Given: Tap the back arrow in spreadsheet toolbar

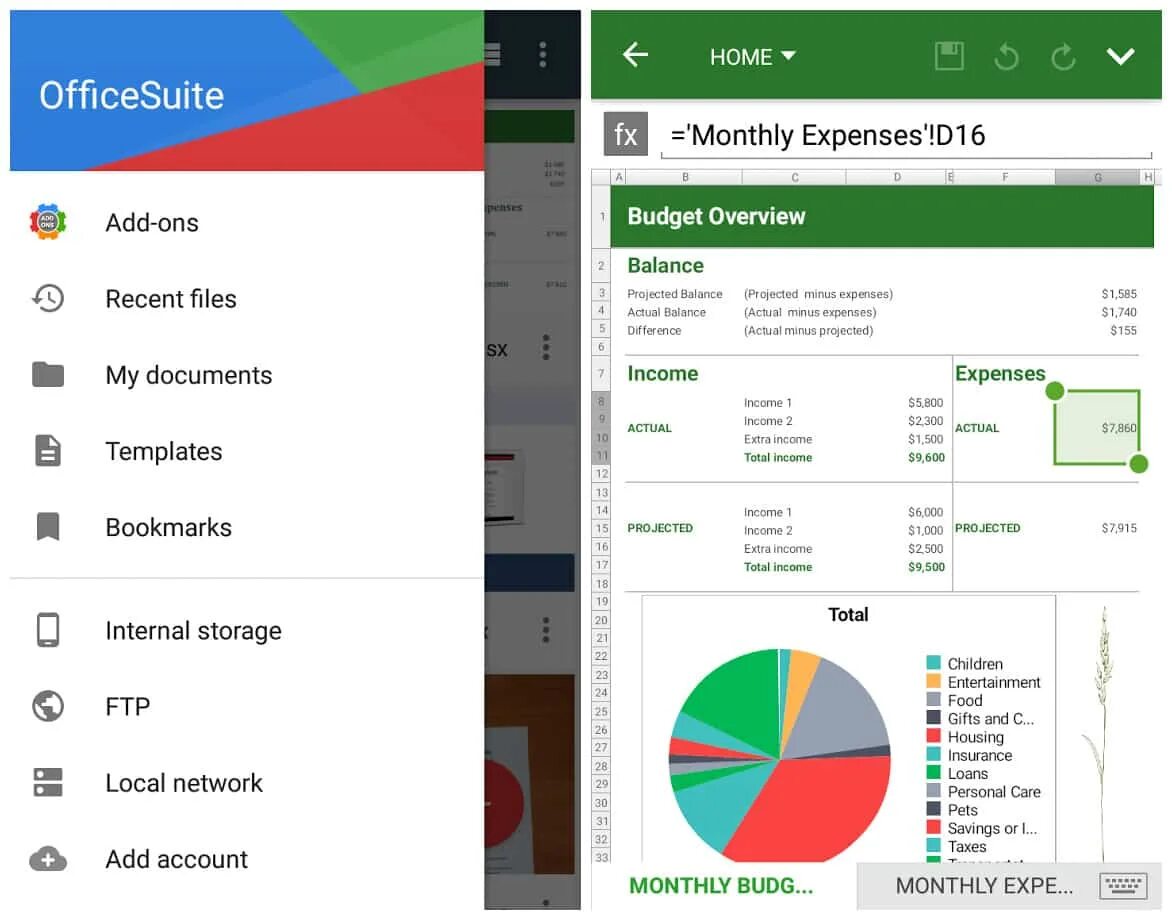Looking at the screenshot, I should click(635, 55).
